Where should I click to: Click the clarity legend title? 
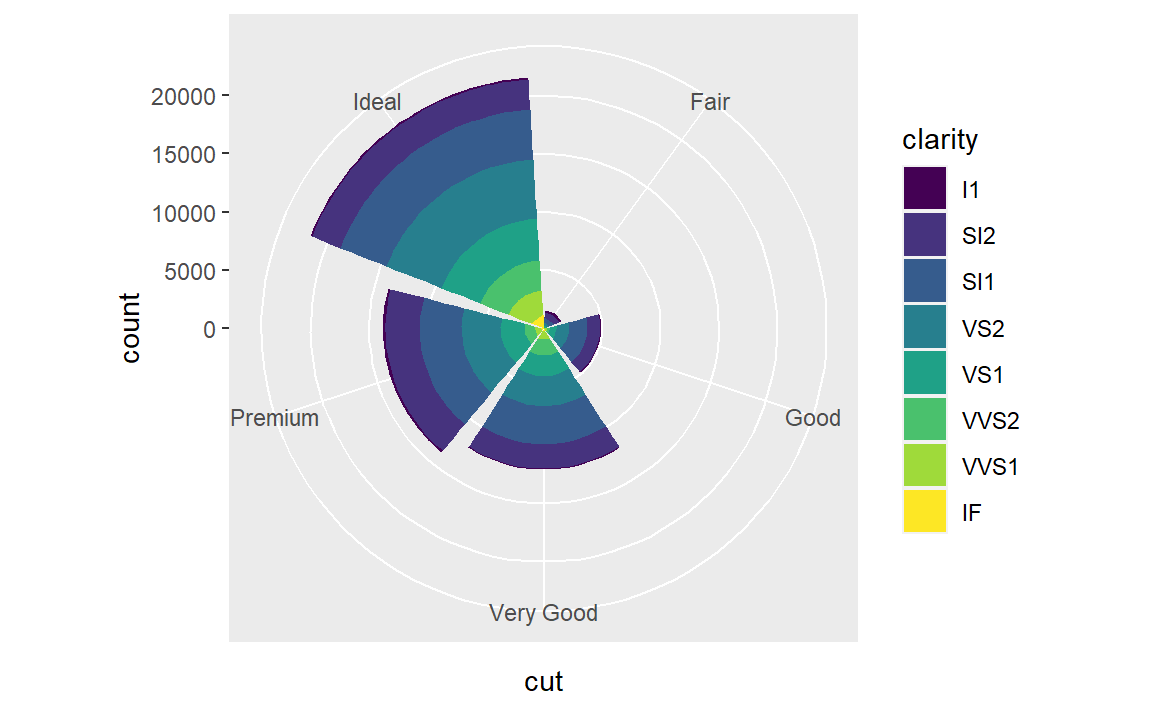pos(940,140)
